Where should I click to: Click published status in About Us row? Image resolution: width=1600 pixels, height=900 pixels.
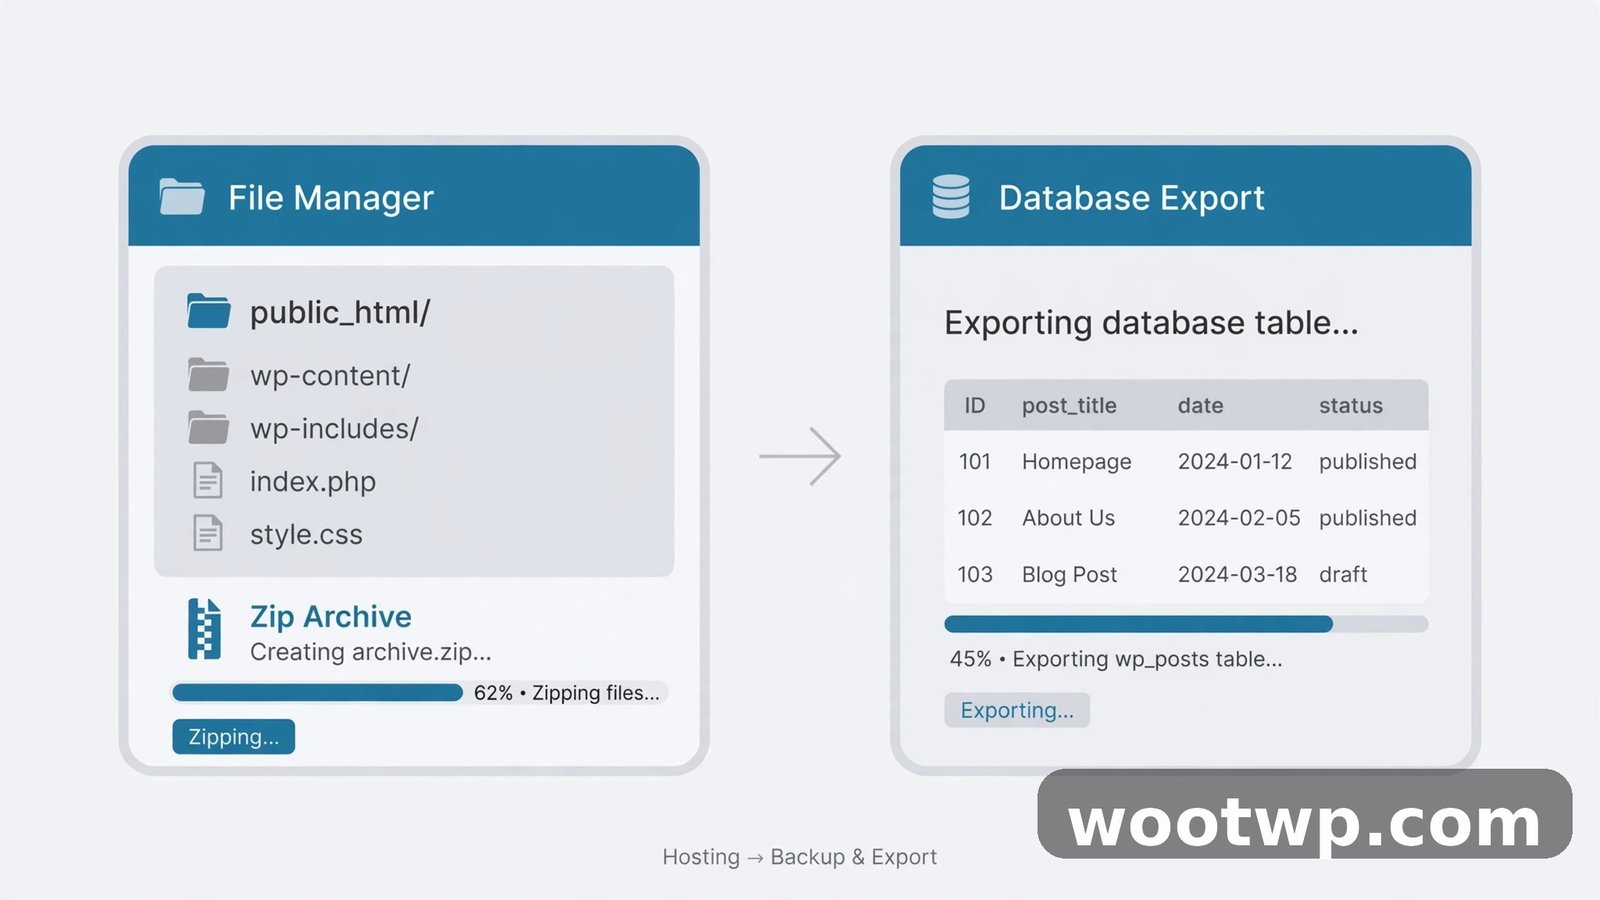point(1368,518)
